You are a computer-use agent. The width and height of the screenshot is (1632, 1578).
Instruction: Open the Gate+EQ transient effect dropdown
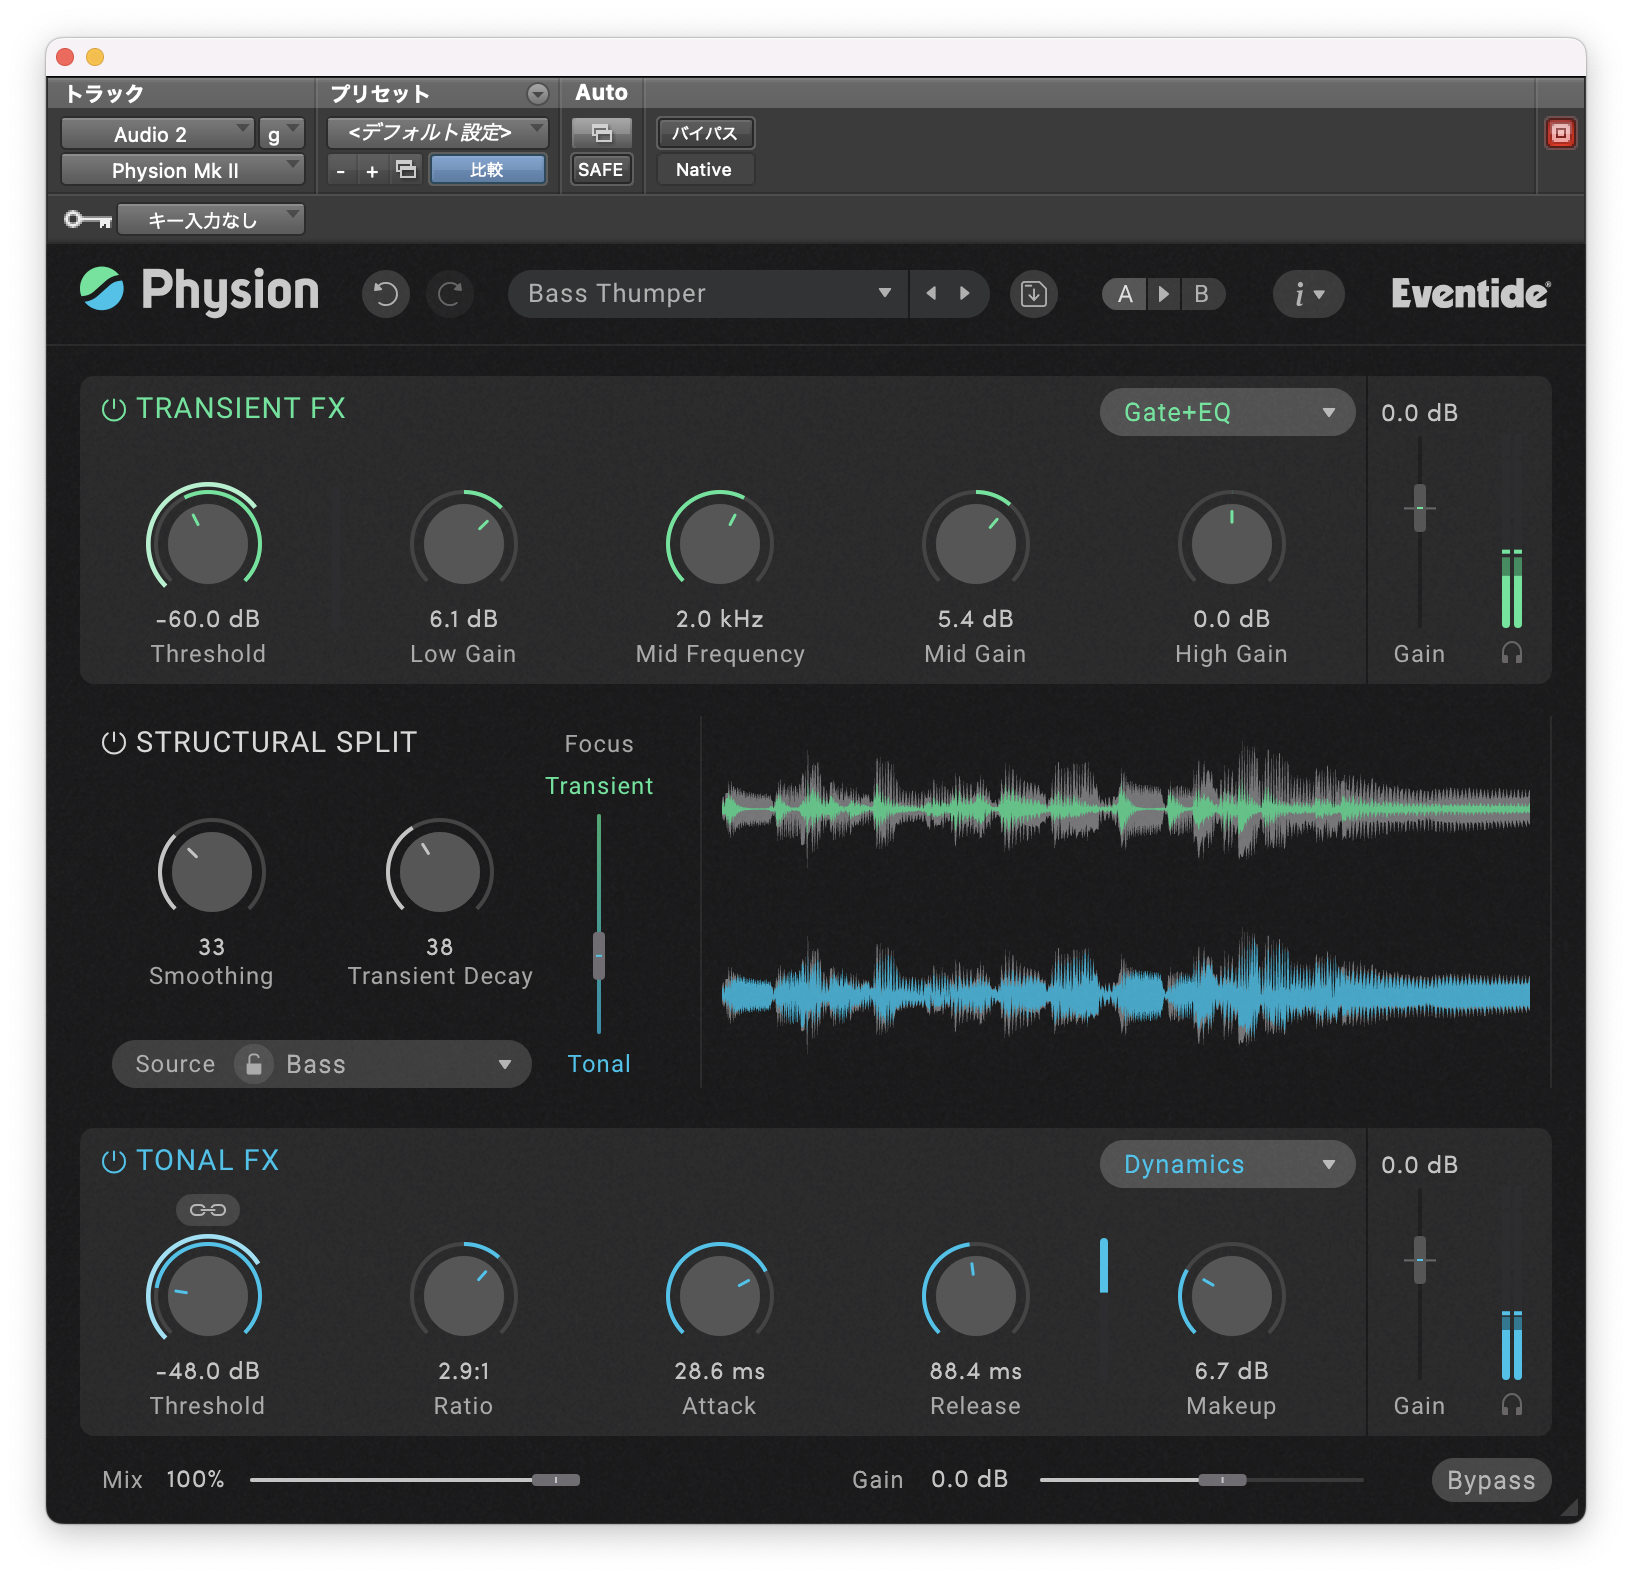click(x=1227, y=412)
